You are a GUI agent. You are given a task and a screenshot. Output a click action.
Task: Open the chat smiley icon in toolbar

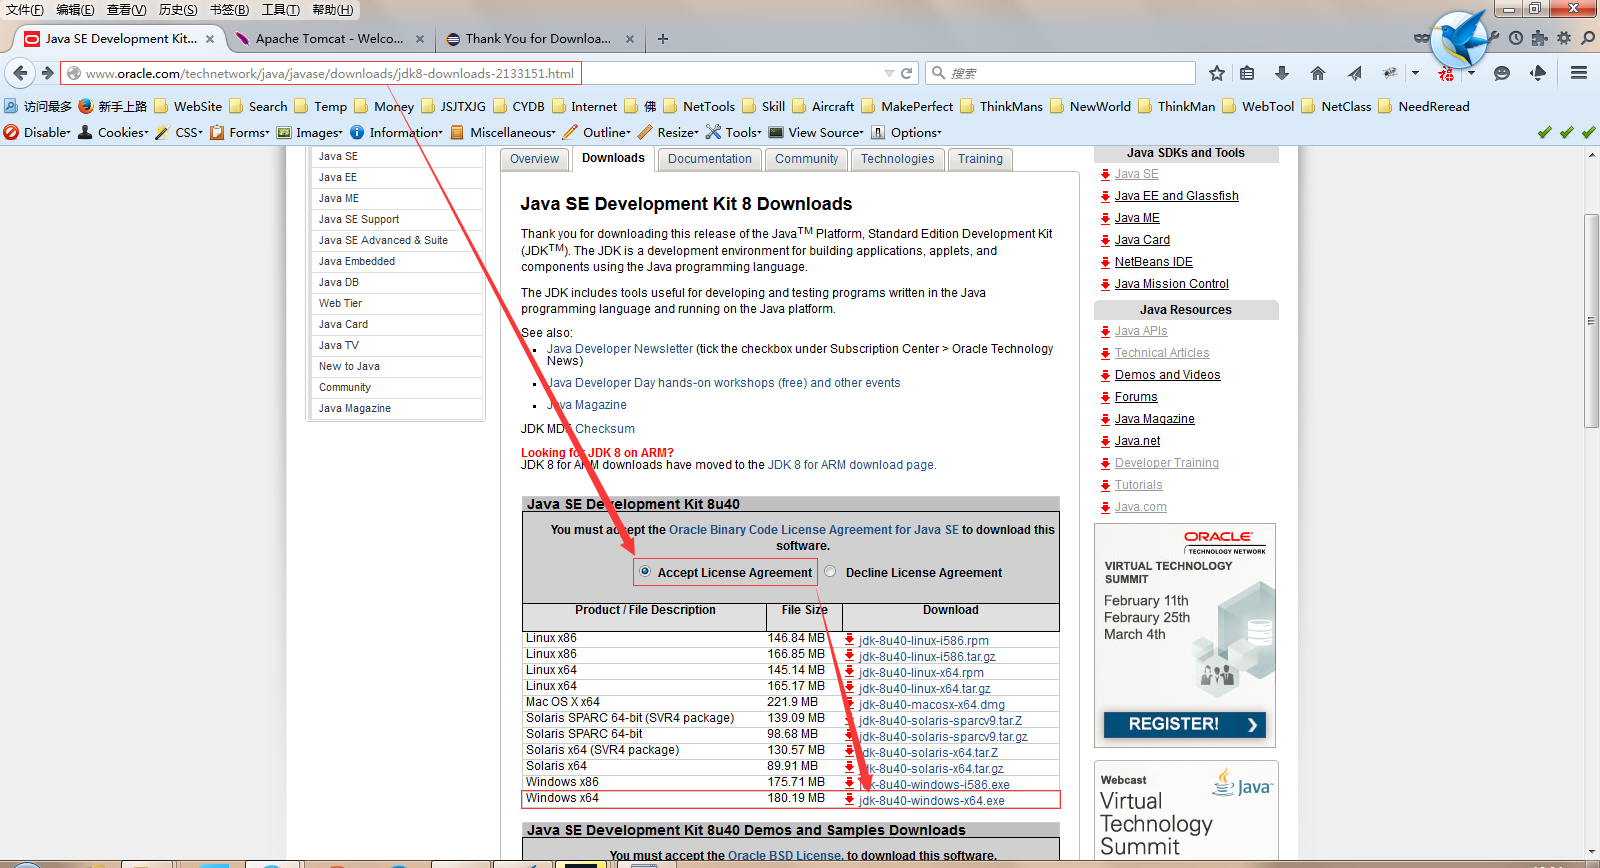click(1502, 73)
